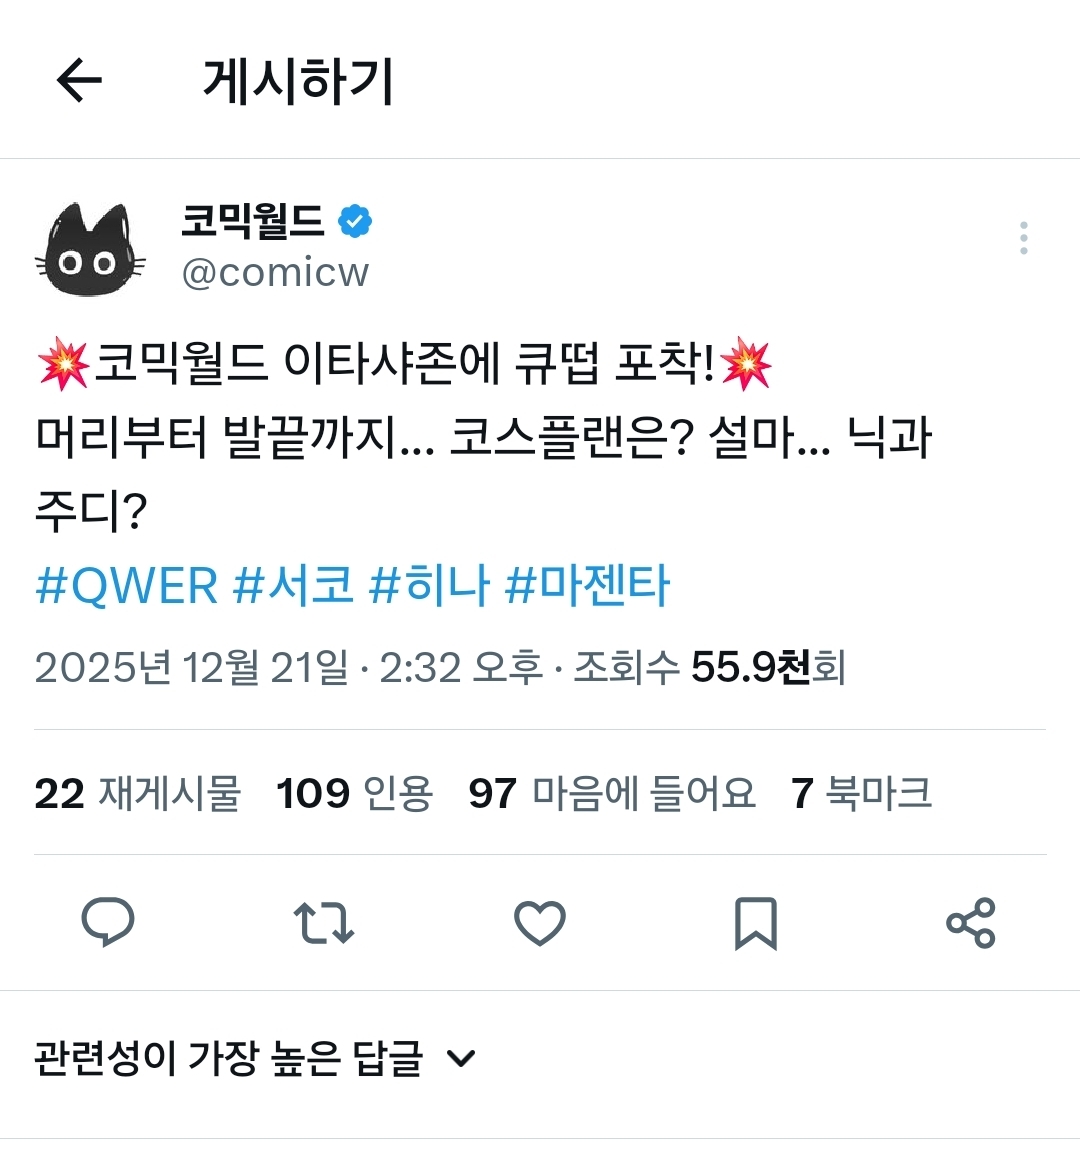This screenshot has width=1080, height=1149.
Task: Tap the blue verified badge
Action: tap(355, 221)
